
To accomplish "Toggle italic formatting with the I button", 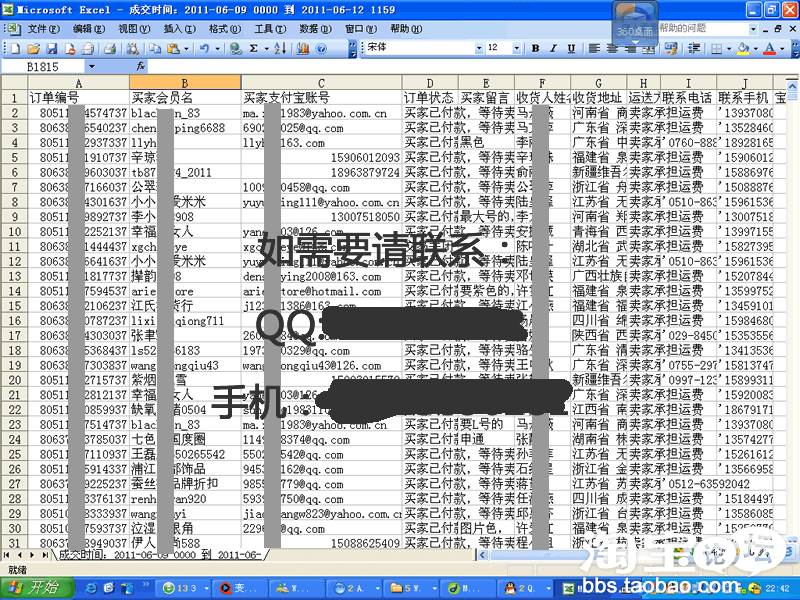I will point(553,47).
